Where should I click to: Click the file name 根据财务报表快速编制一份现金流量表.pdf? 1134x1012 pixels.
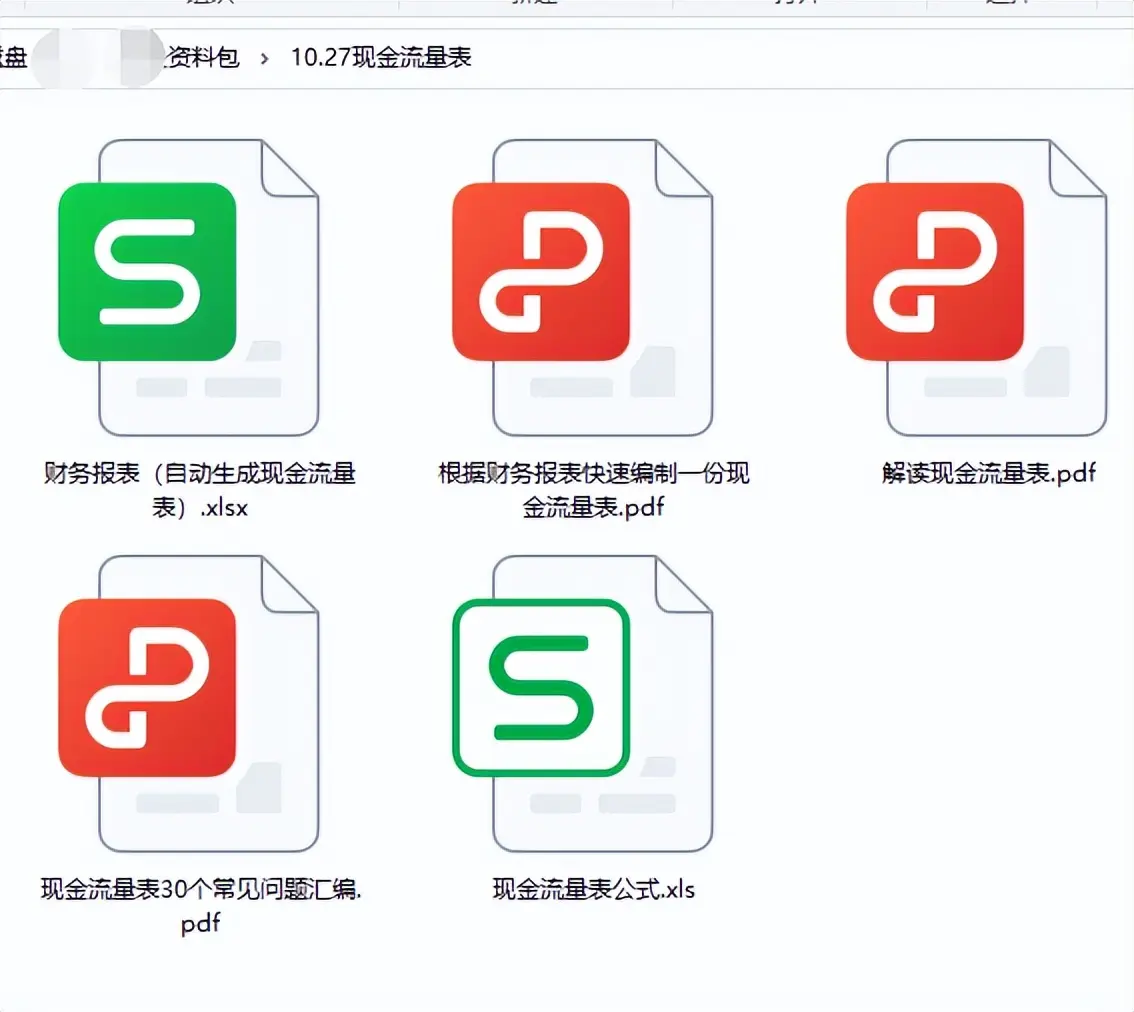coord(594,490)
